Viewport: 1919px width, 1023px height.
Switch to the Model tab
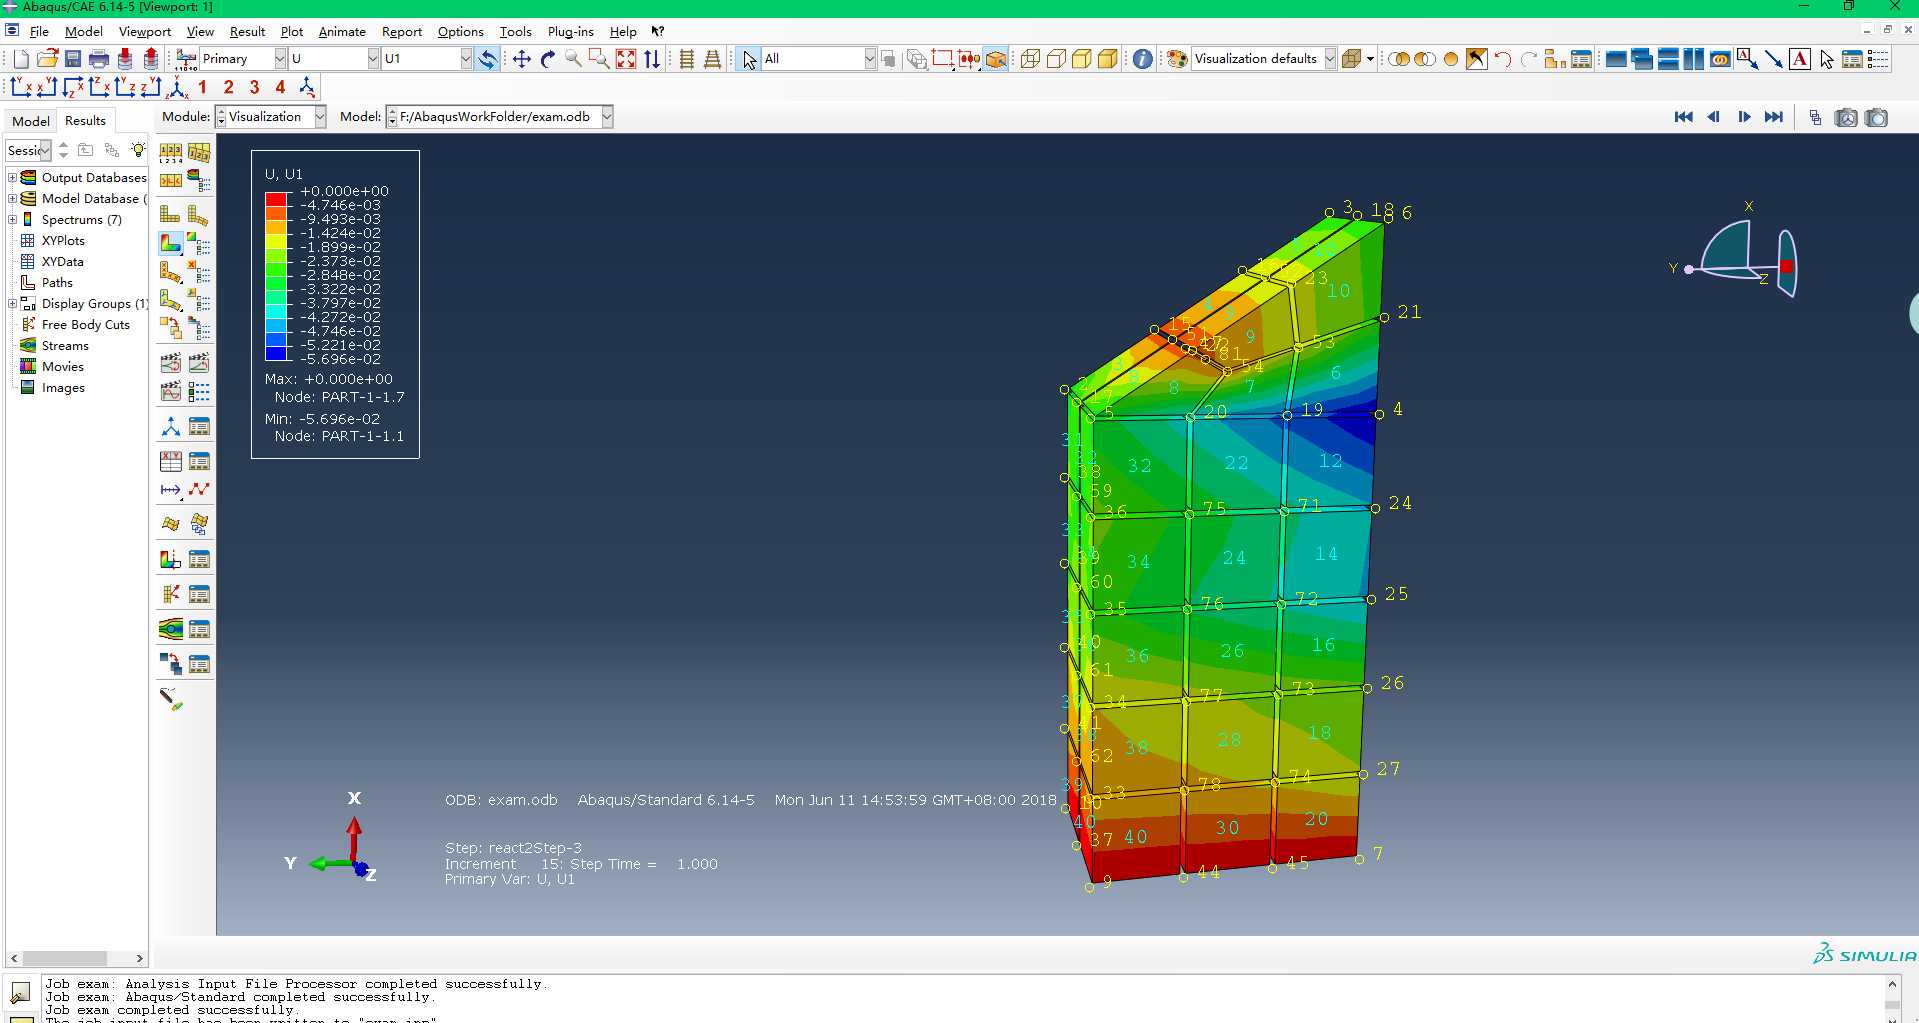click(31, 121)
